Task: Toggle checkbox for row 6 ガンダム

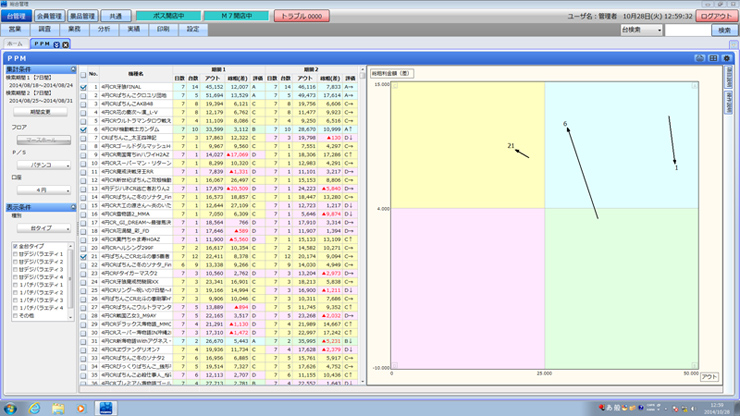Action: [x=84, y=129]
